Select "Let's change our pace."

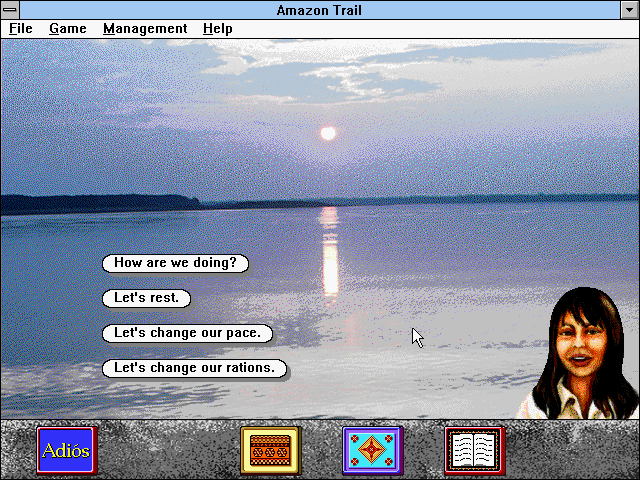coord(187,333)
